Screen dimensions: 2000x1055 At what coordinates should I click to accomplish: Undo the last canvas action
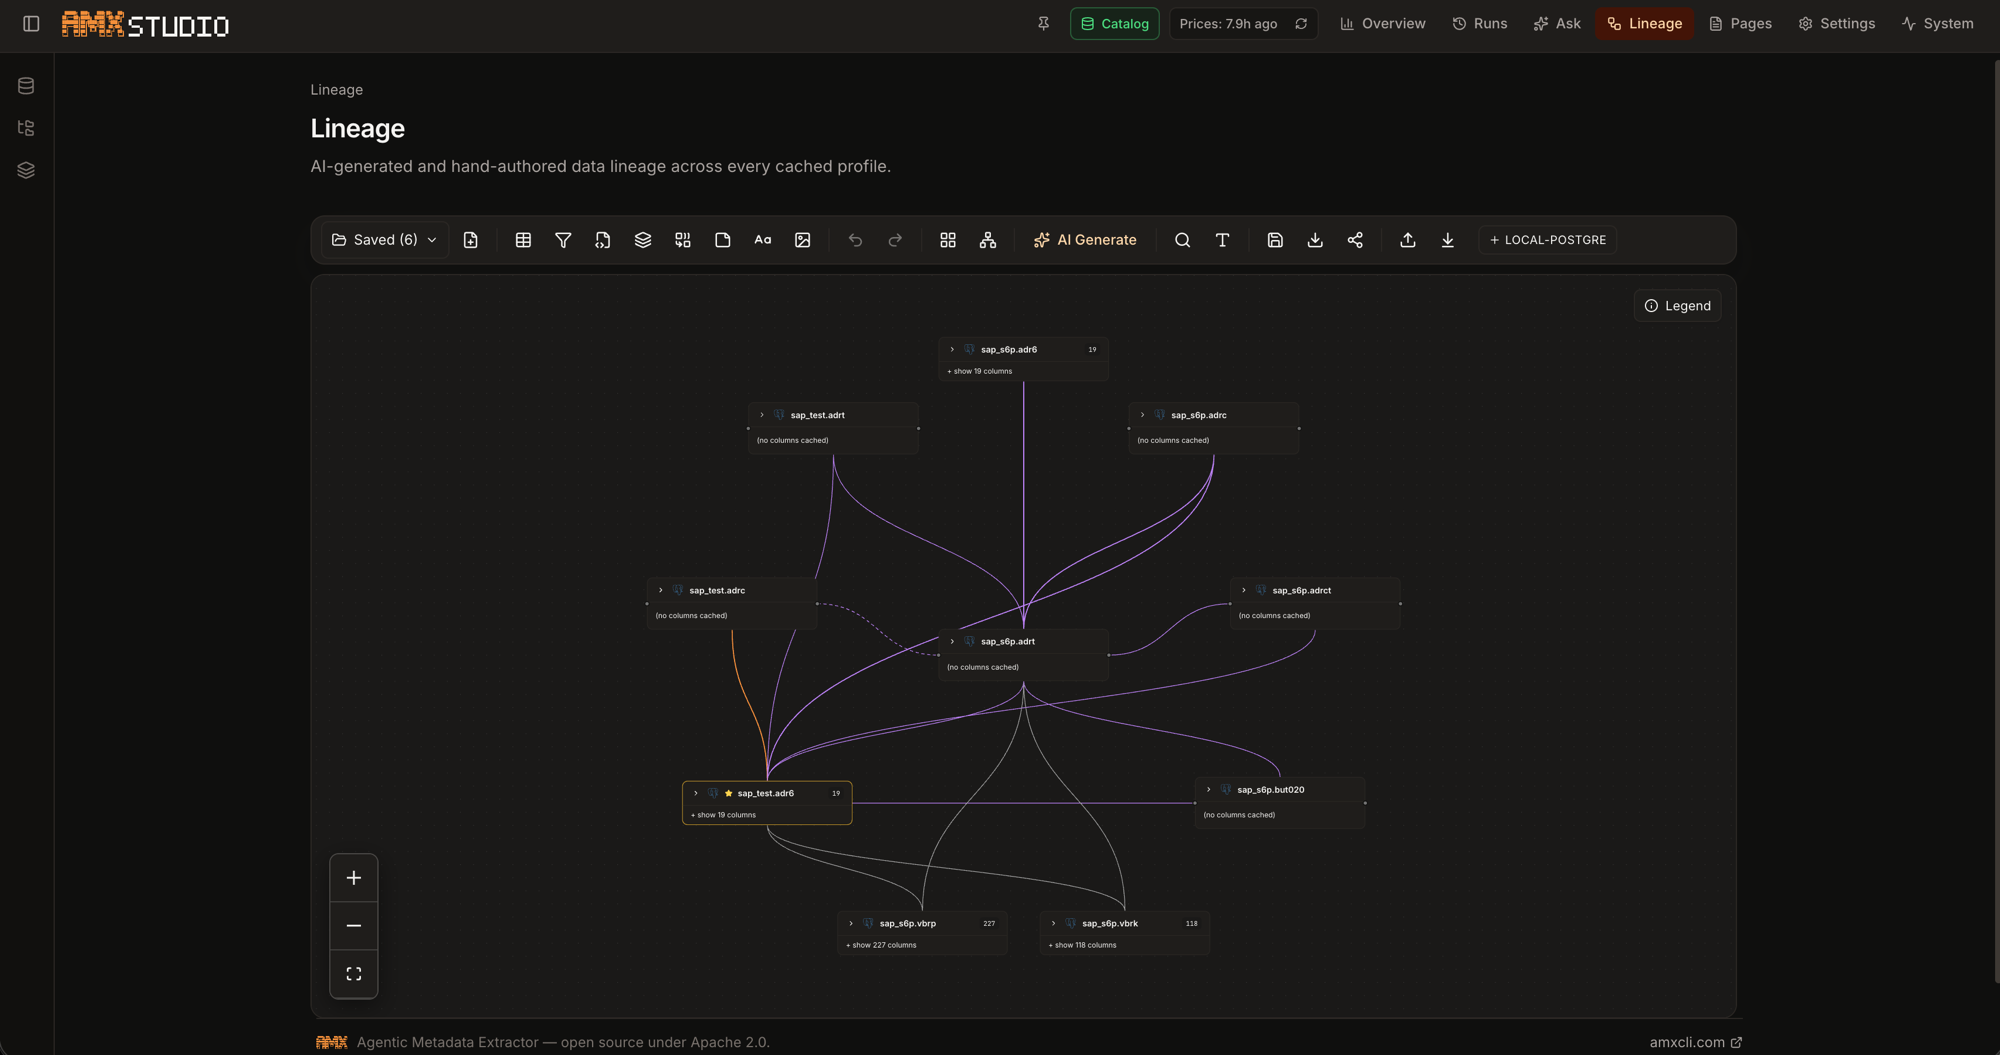click(x=855, y=240)
